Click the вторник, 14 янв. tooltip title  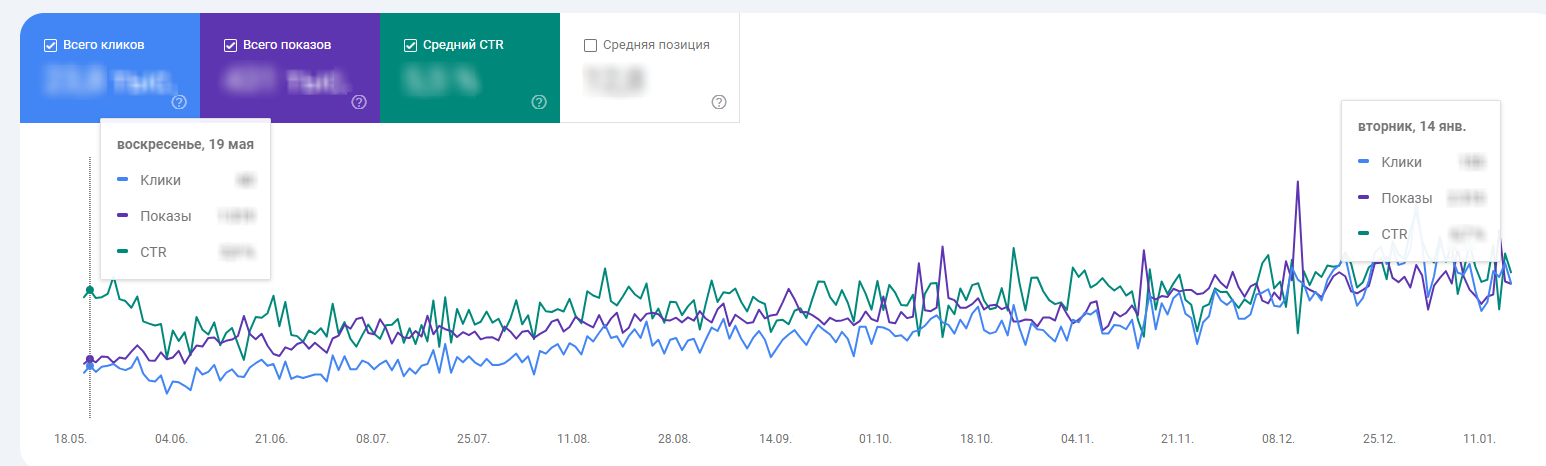1411,127
